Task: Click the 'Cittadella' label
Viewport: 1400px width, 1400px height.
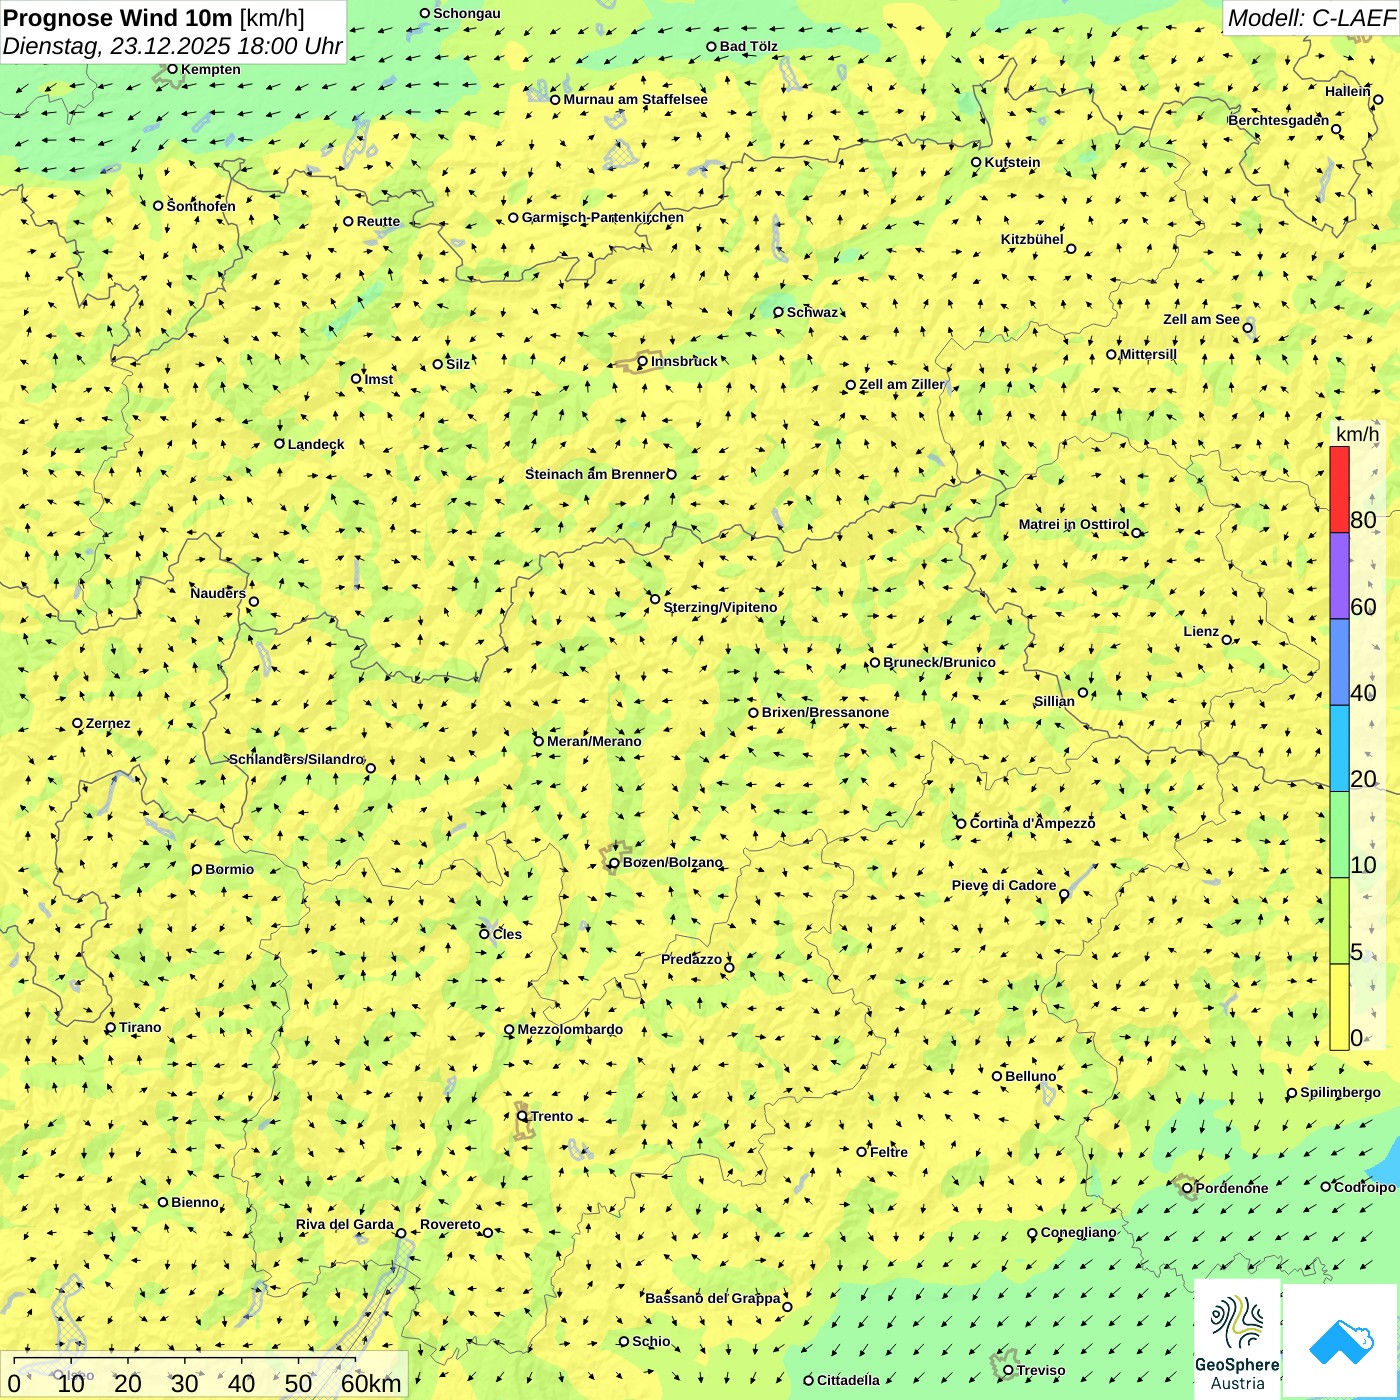Action: coord(848,1380)
